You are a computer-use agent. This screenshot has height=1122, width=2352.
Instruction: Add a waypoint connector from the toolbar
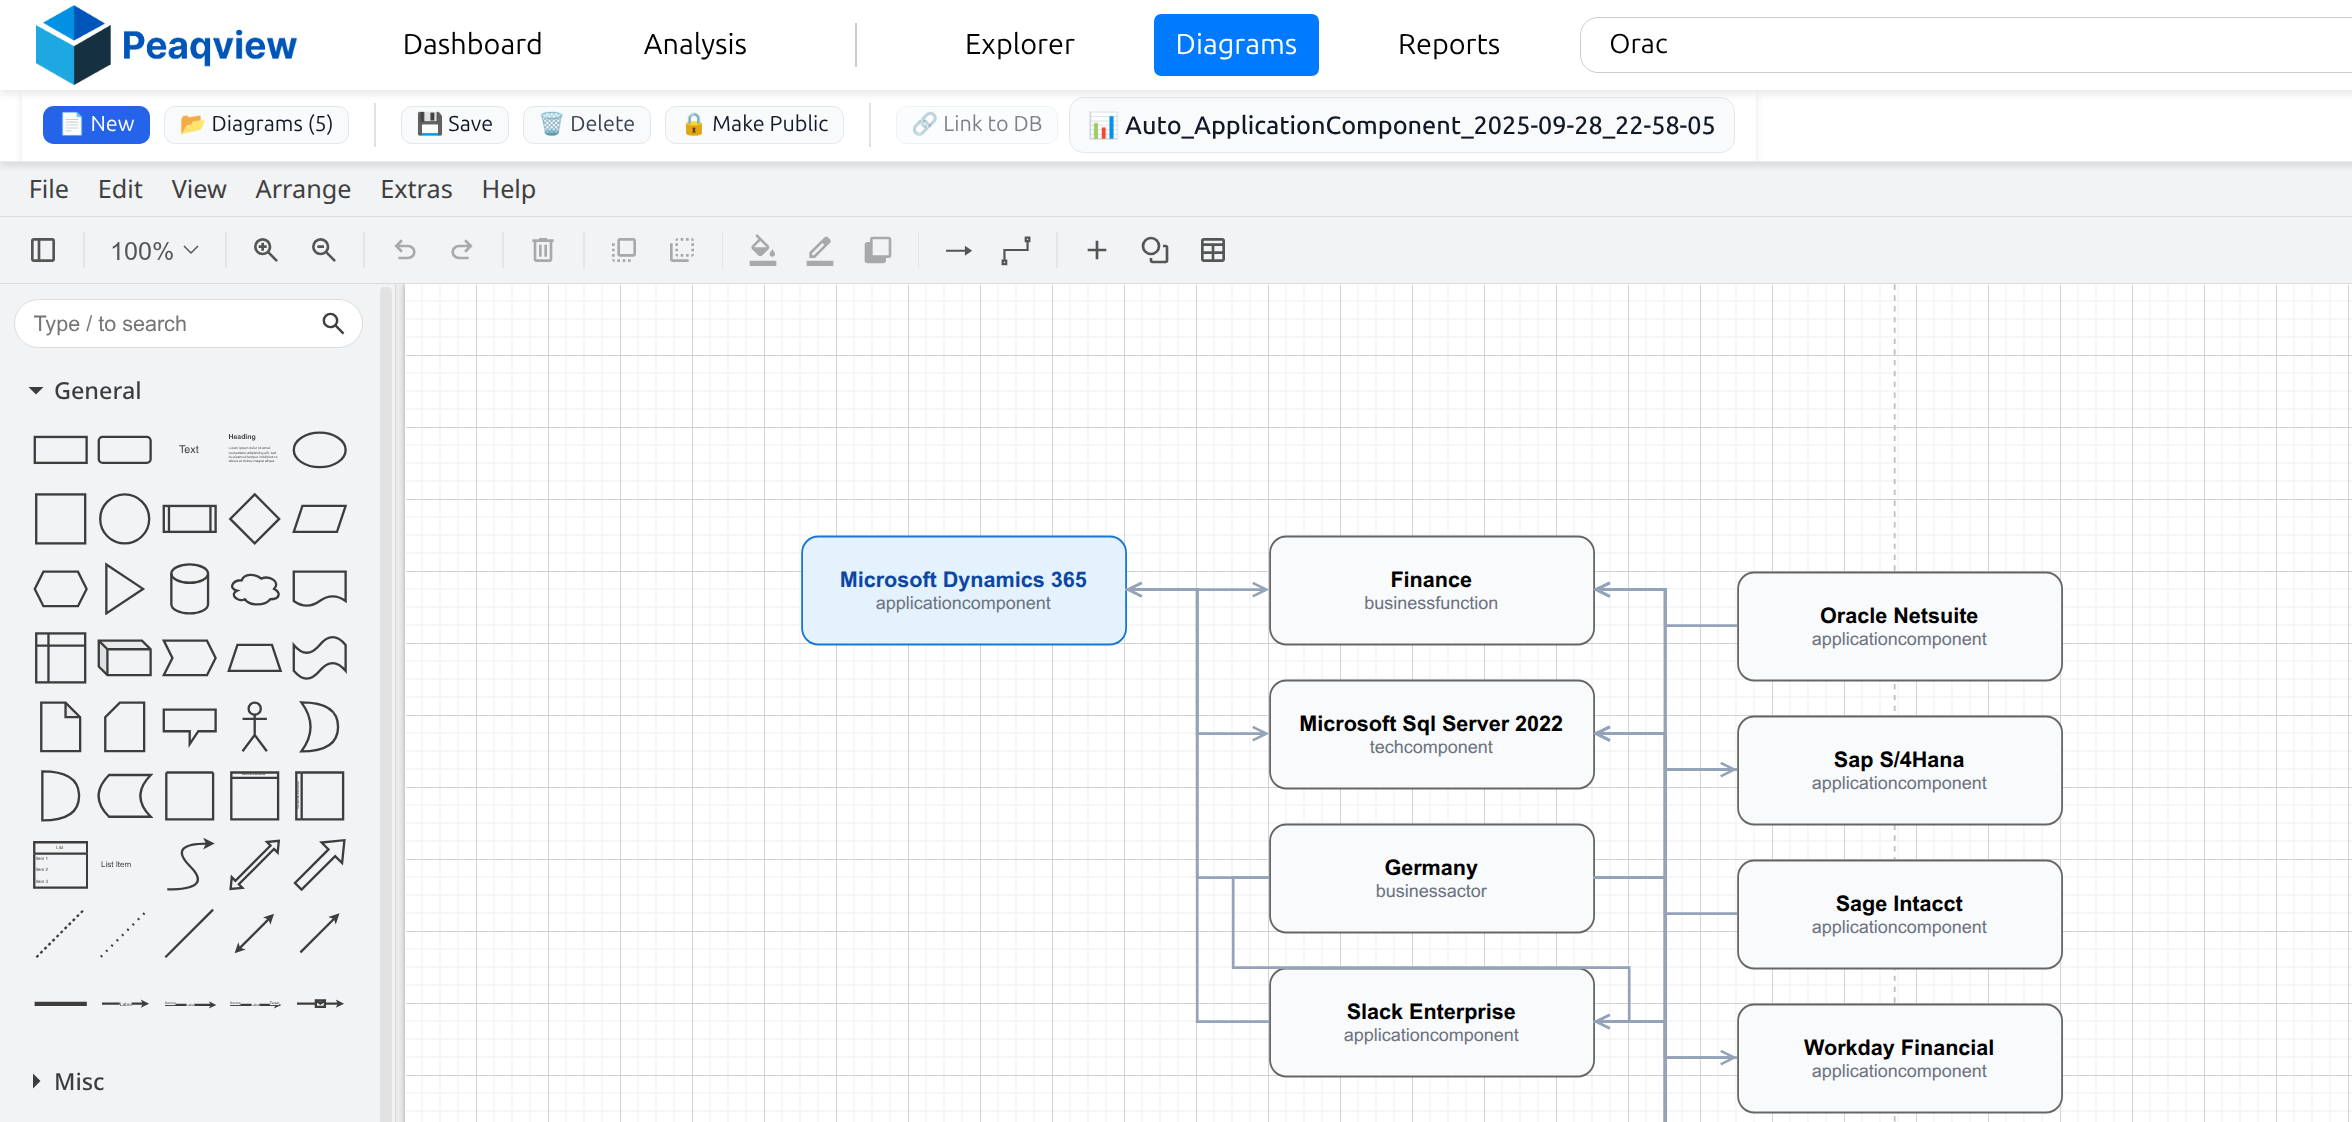click(x=1016, y=250)
